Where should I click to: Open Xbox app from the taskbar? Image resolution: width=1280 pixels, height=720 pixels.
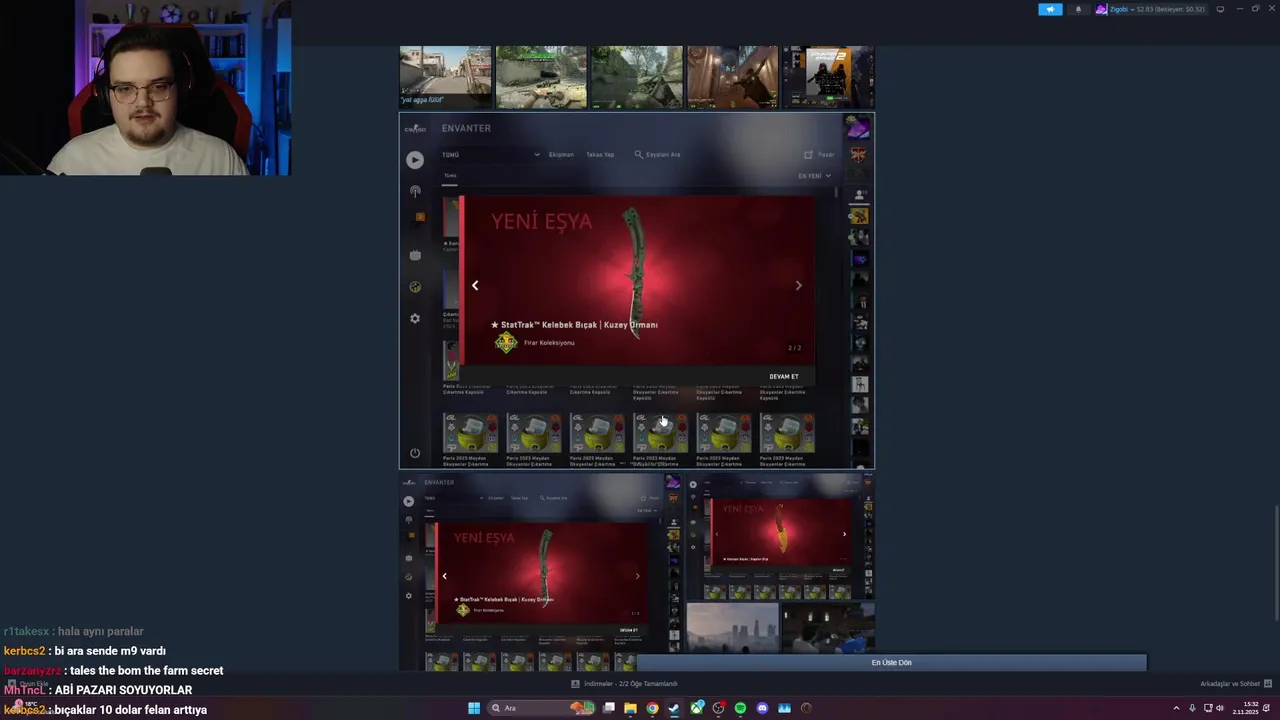tap(696, 708)
